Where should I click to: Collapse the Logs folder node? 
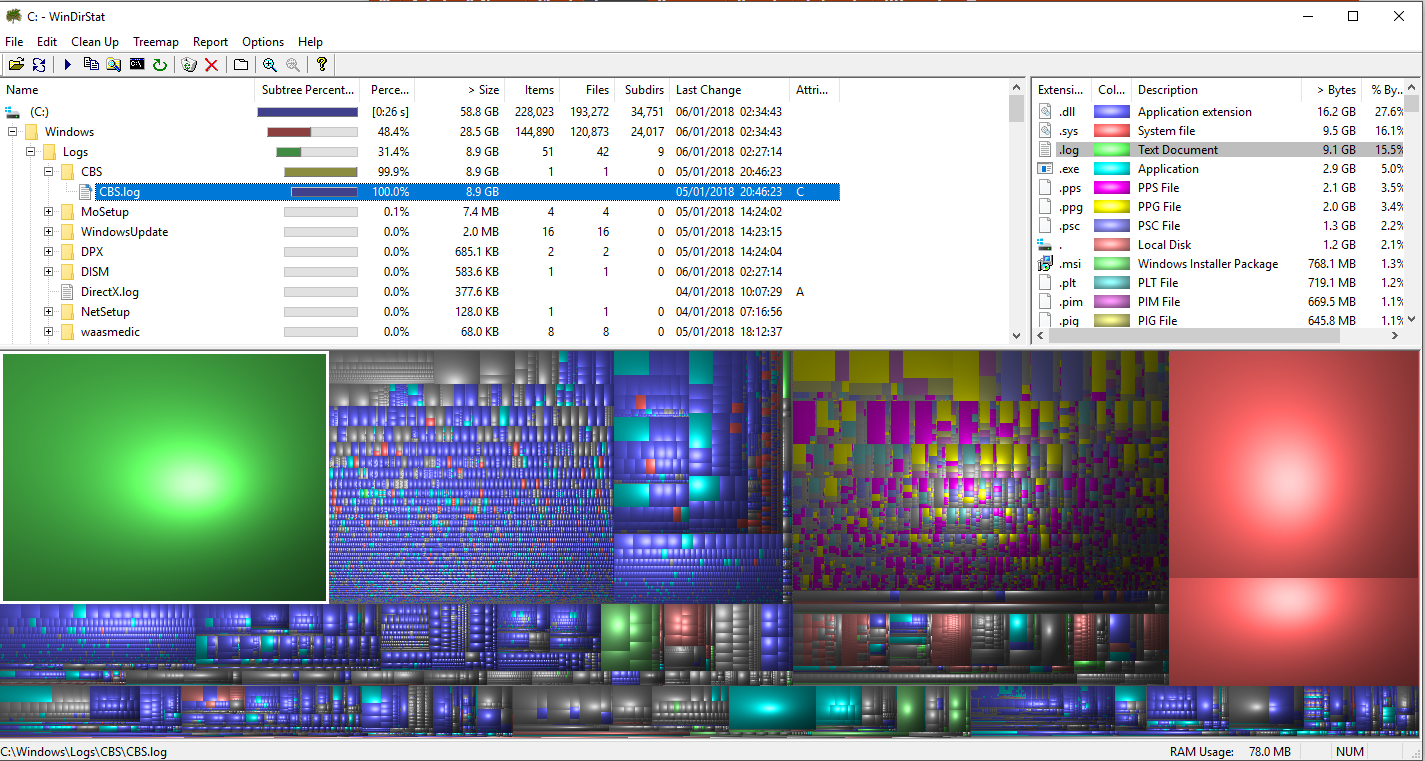coord(31,152)
